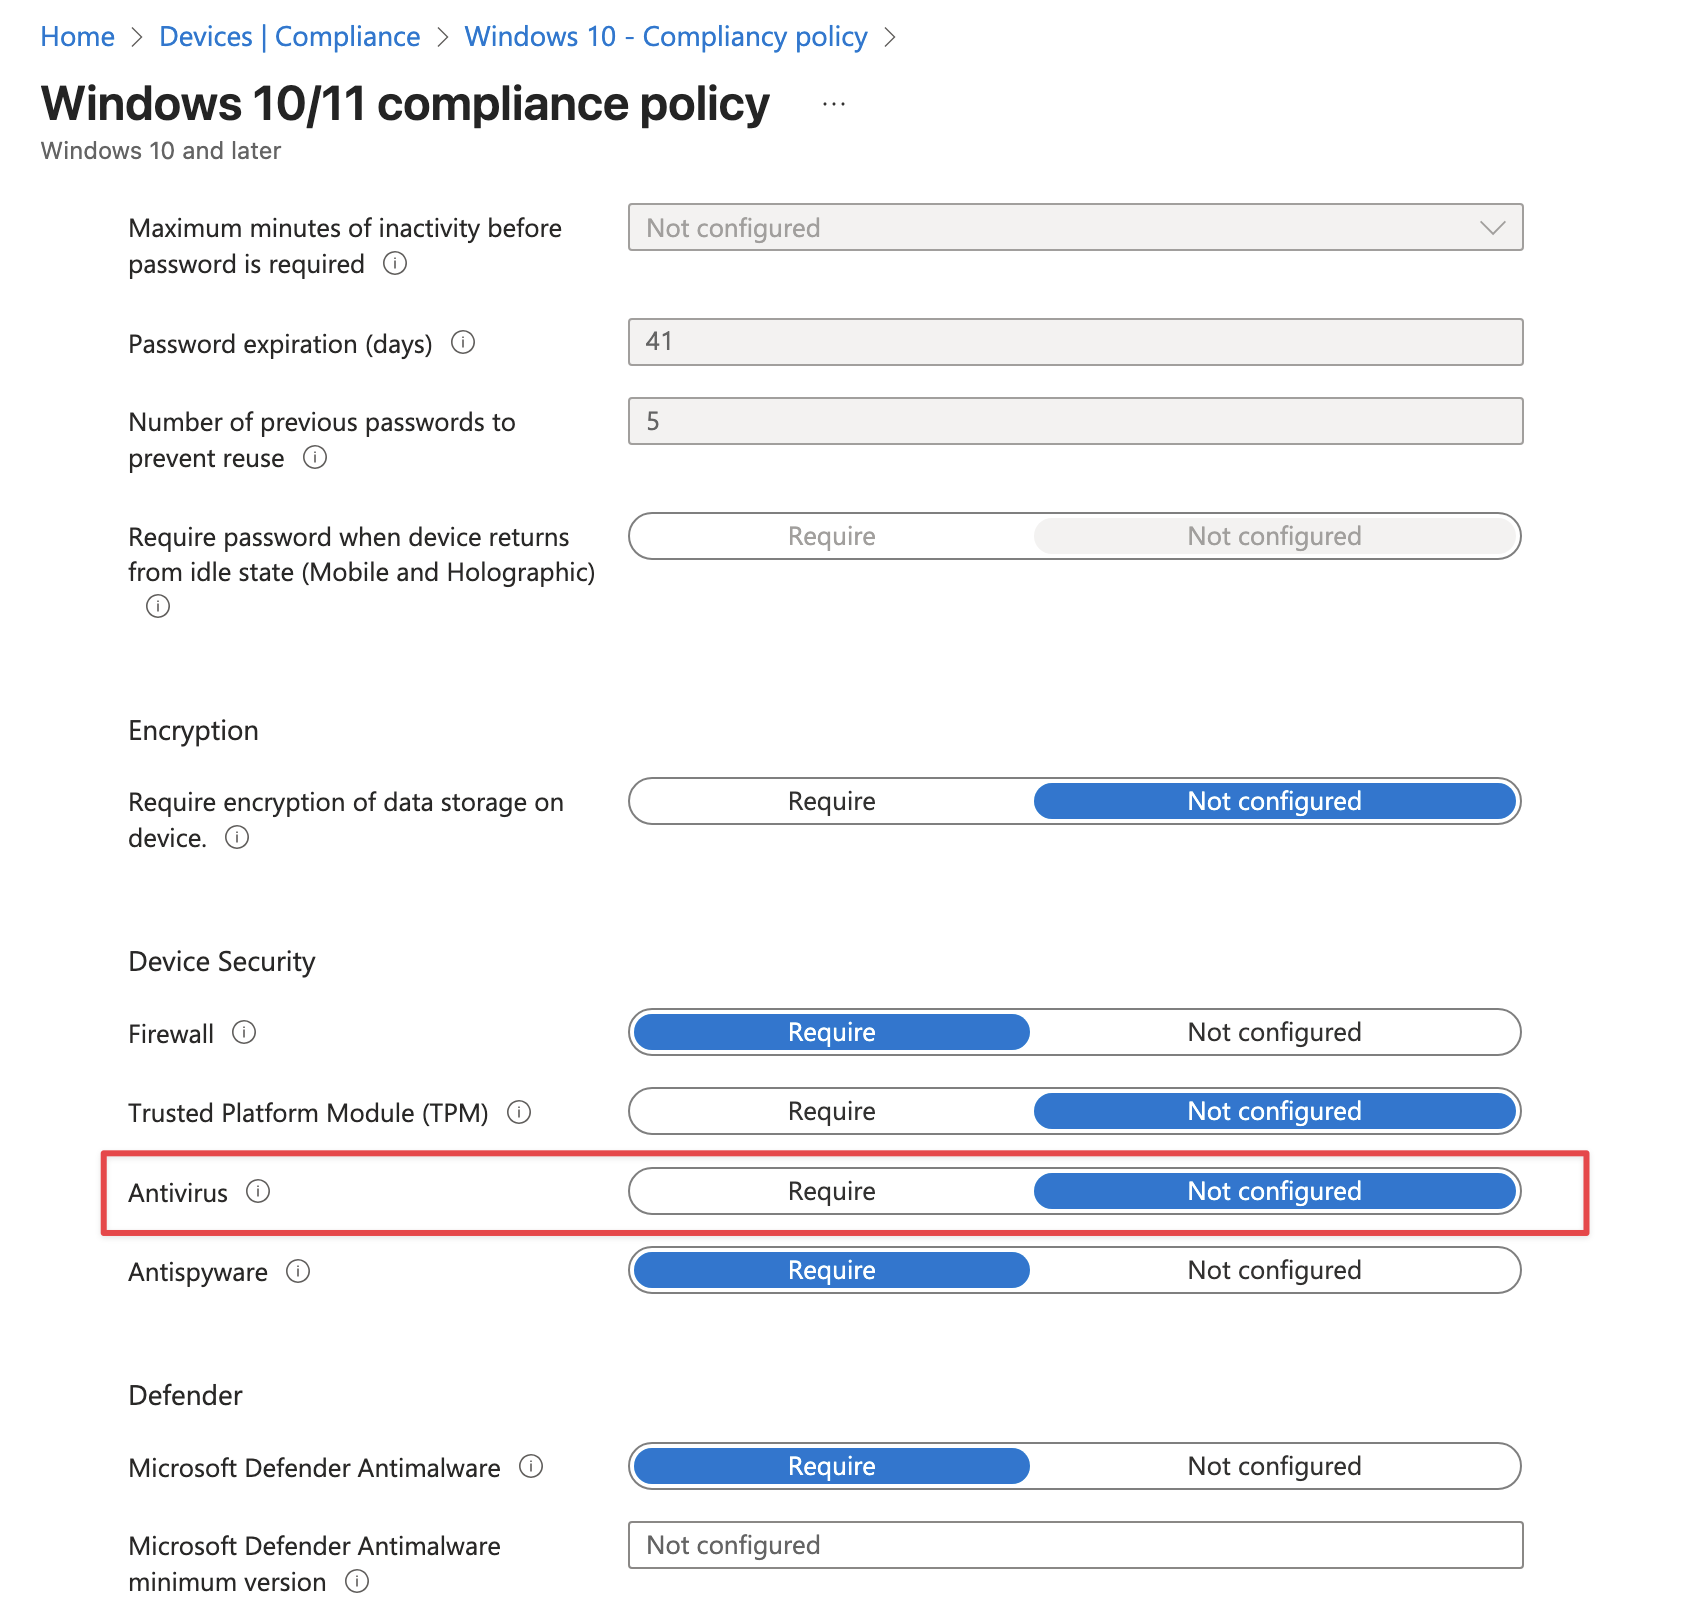
Task: Click Defender Antimalware minimum version field
Action: (x=1075, y=1545)
